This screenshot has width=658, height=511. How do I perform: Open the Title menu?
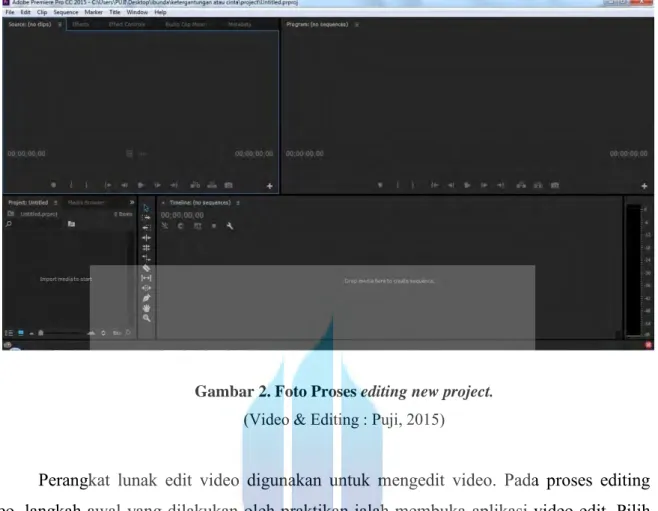(x=115, y=12)
